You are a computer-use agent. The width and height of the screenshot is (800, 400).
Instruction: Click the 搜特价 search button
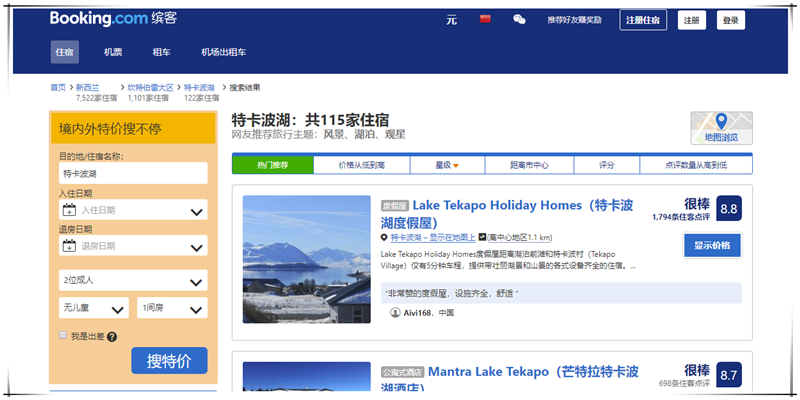pos(169,361)
